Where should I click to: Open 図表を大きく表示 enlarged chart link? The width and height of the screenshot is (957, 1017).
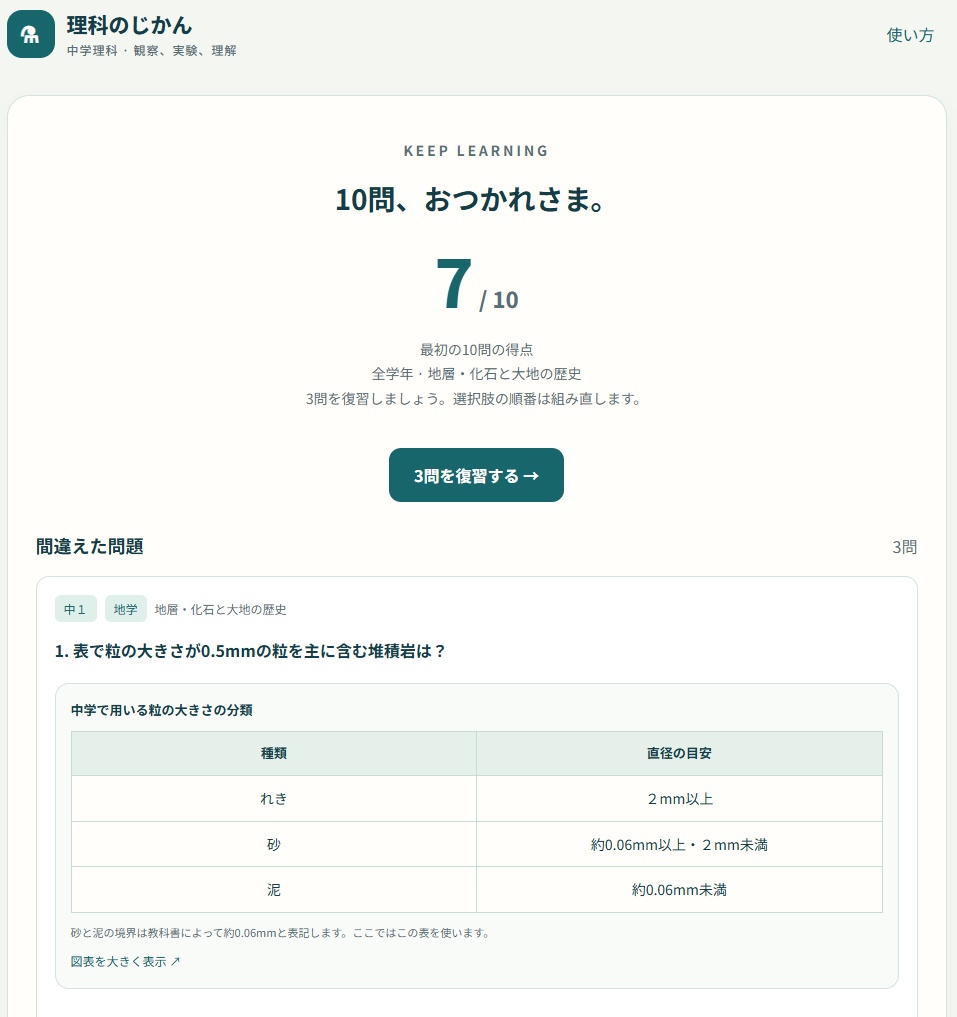[x=125, y=961]
